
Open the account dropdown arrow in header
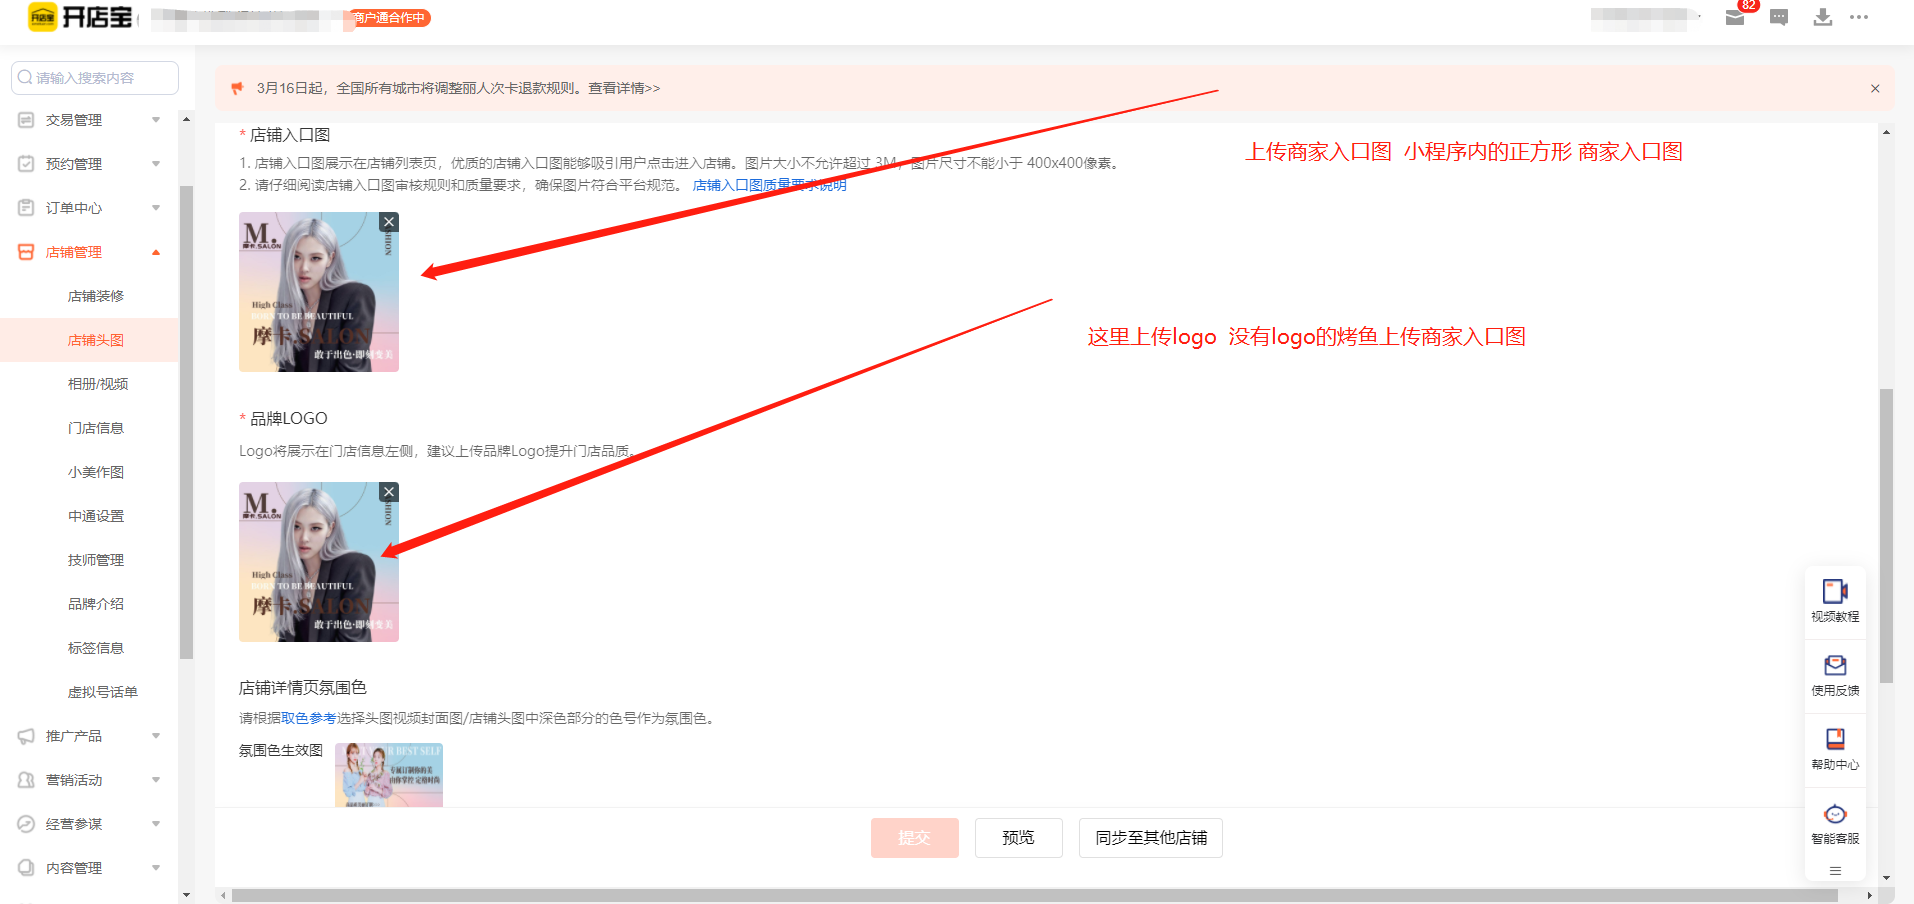point(1699,17)
